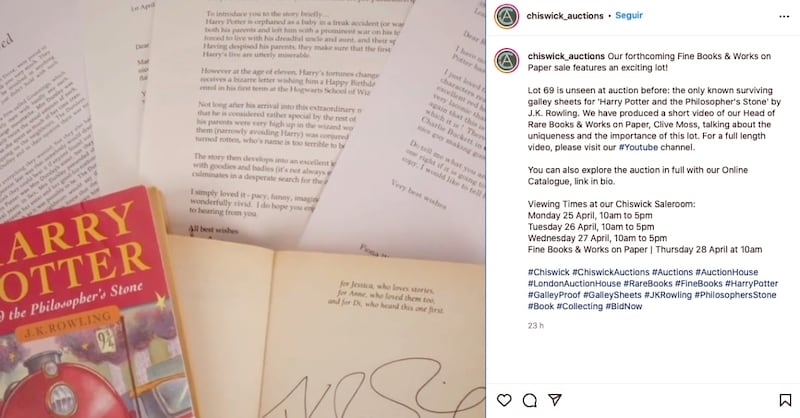Open chiswick_auctions username in post header
800x418 pixels.
click(x=565, y=16)
